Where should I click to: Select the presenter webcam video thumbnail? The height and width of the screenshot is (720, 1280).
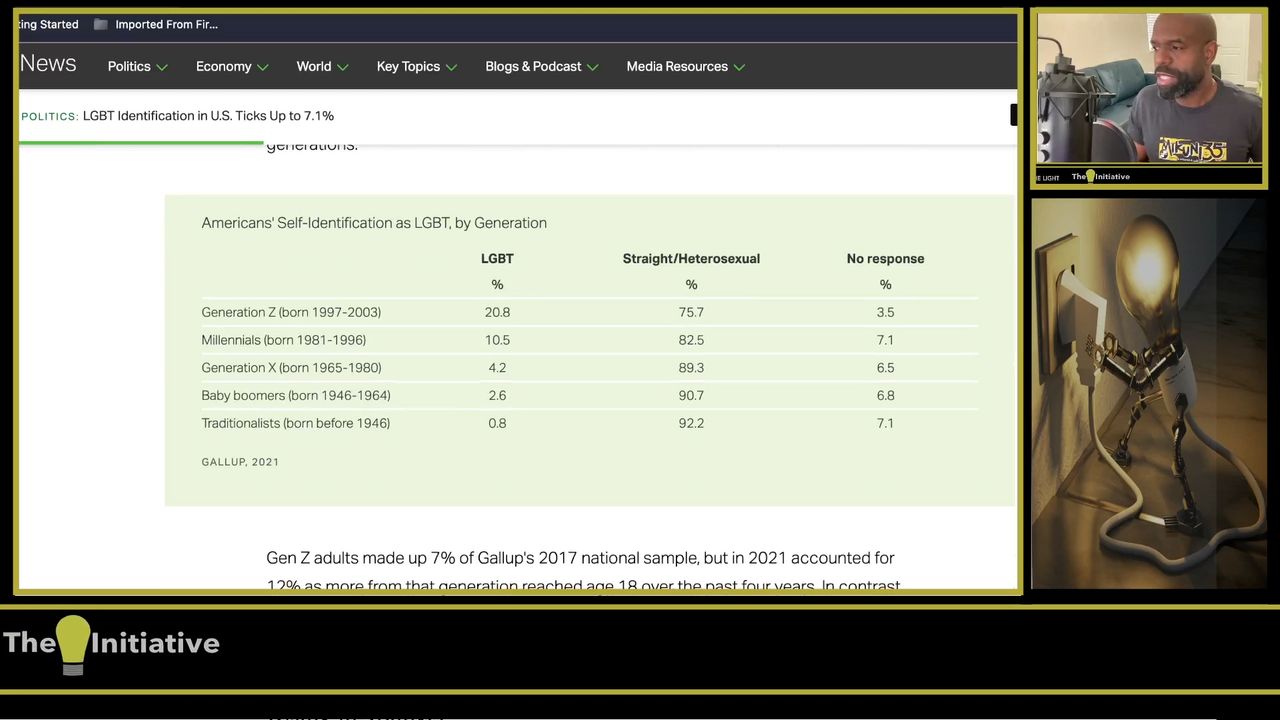[x=1148, y=98]
